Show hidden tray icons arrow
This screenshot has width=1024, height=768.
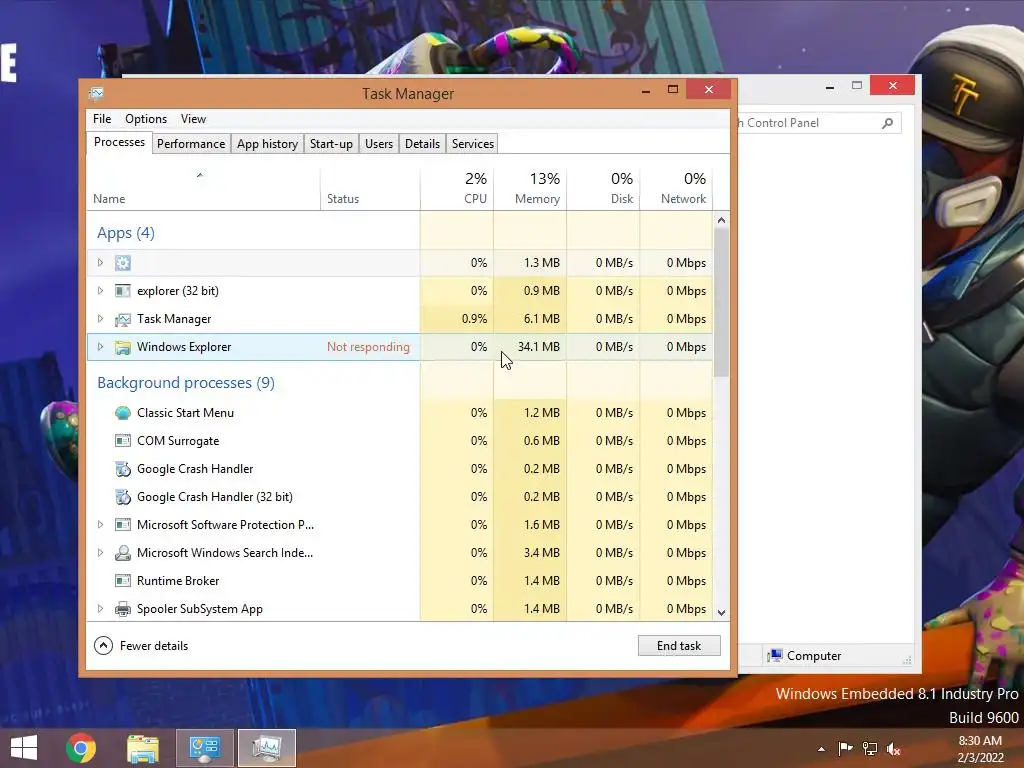click(x=822, y=749)
